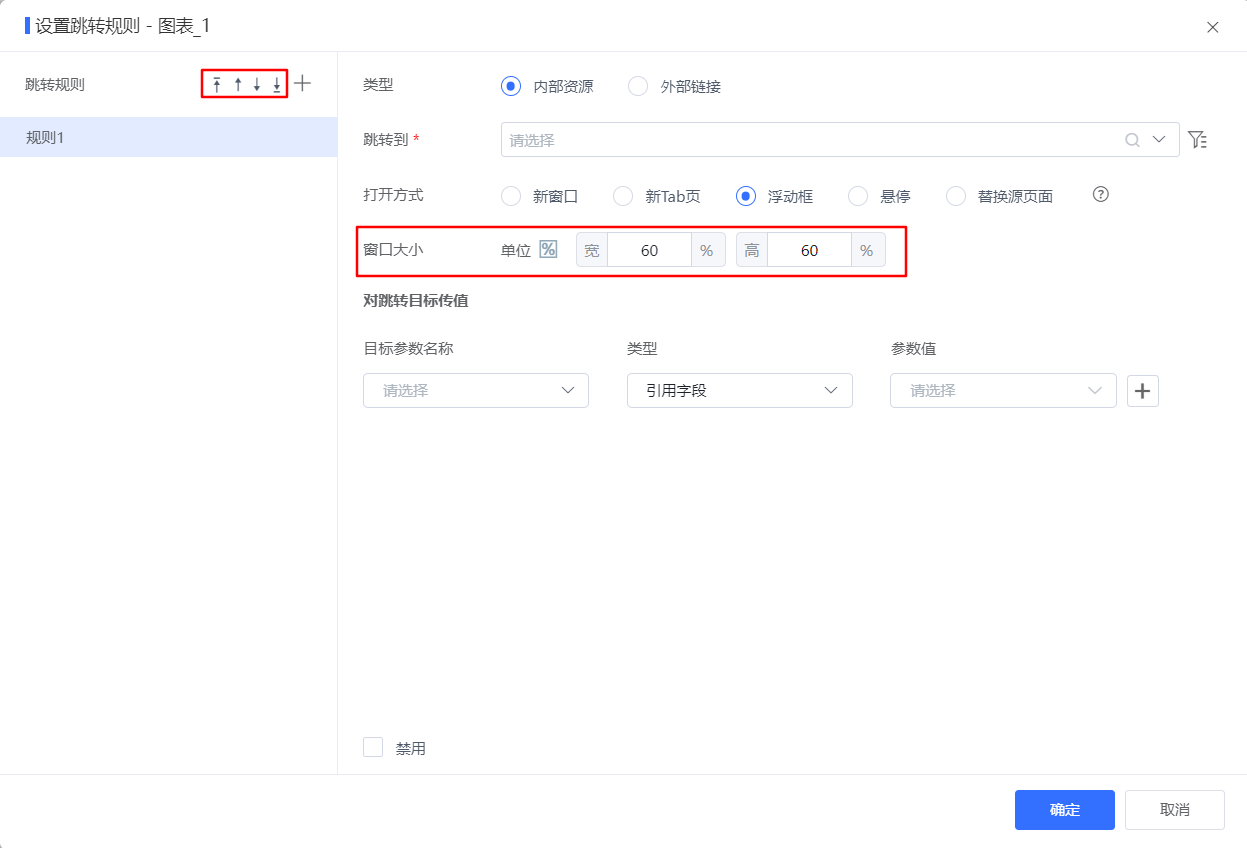Select 外部链接 radio button
This screenshot has width=1247, height=848.
point(638,86)
